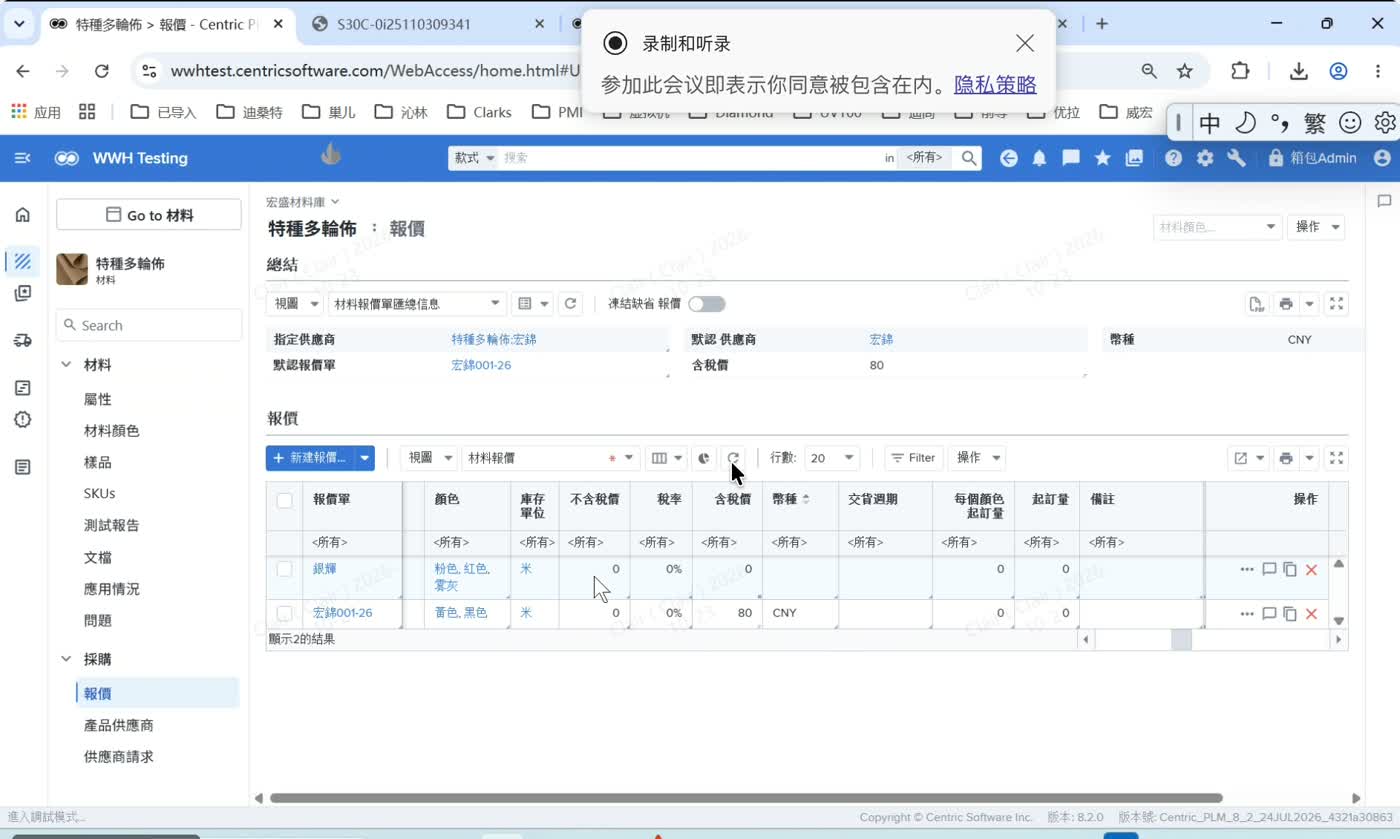Collapse the navigation hamburger menu
This screenshot has width=1400, height=839.
[22, 158]
